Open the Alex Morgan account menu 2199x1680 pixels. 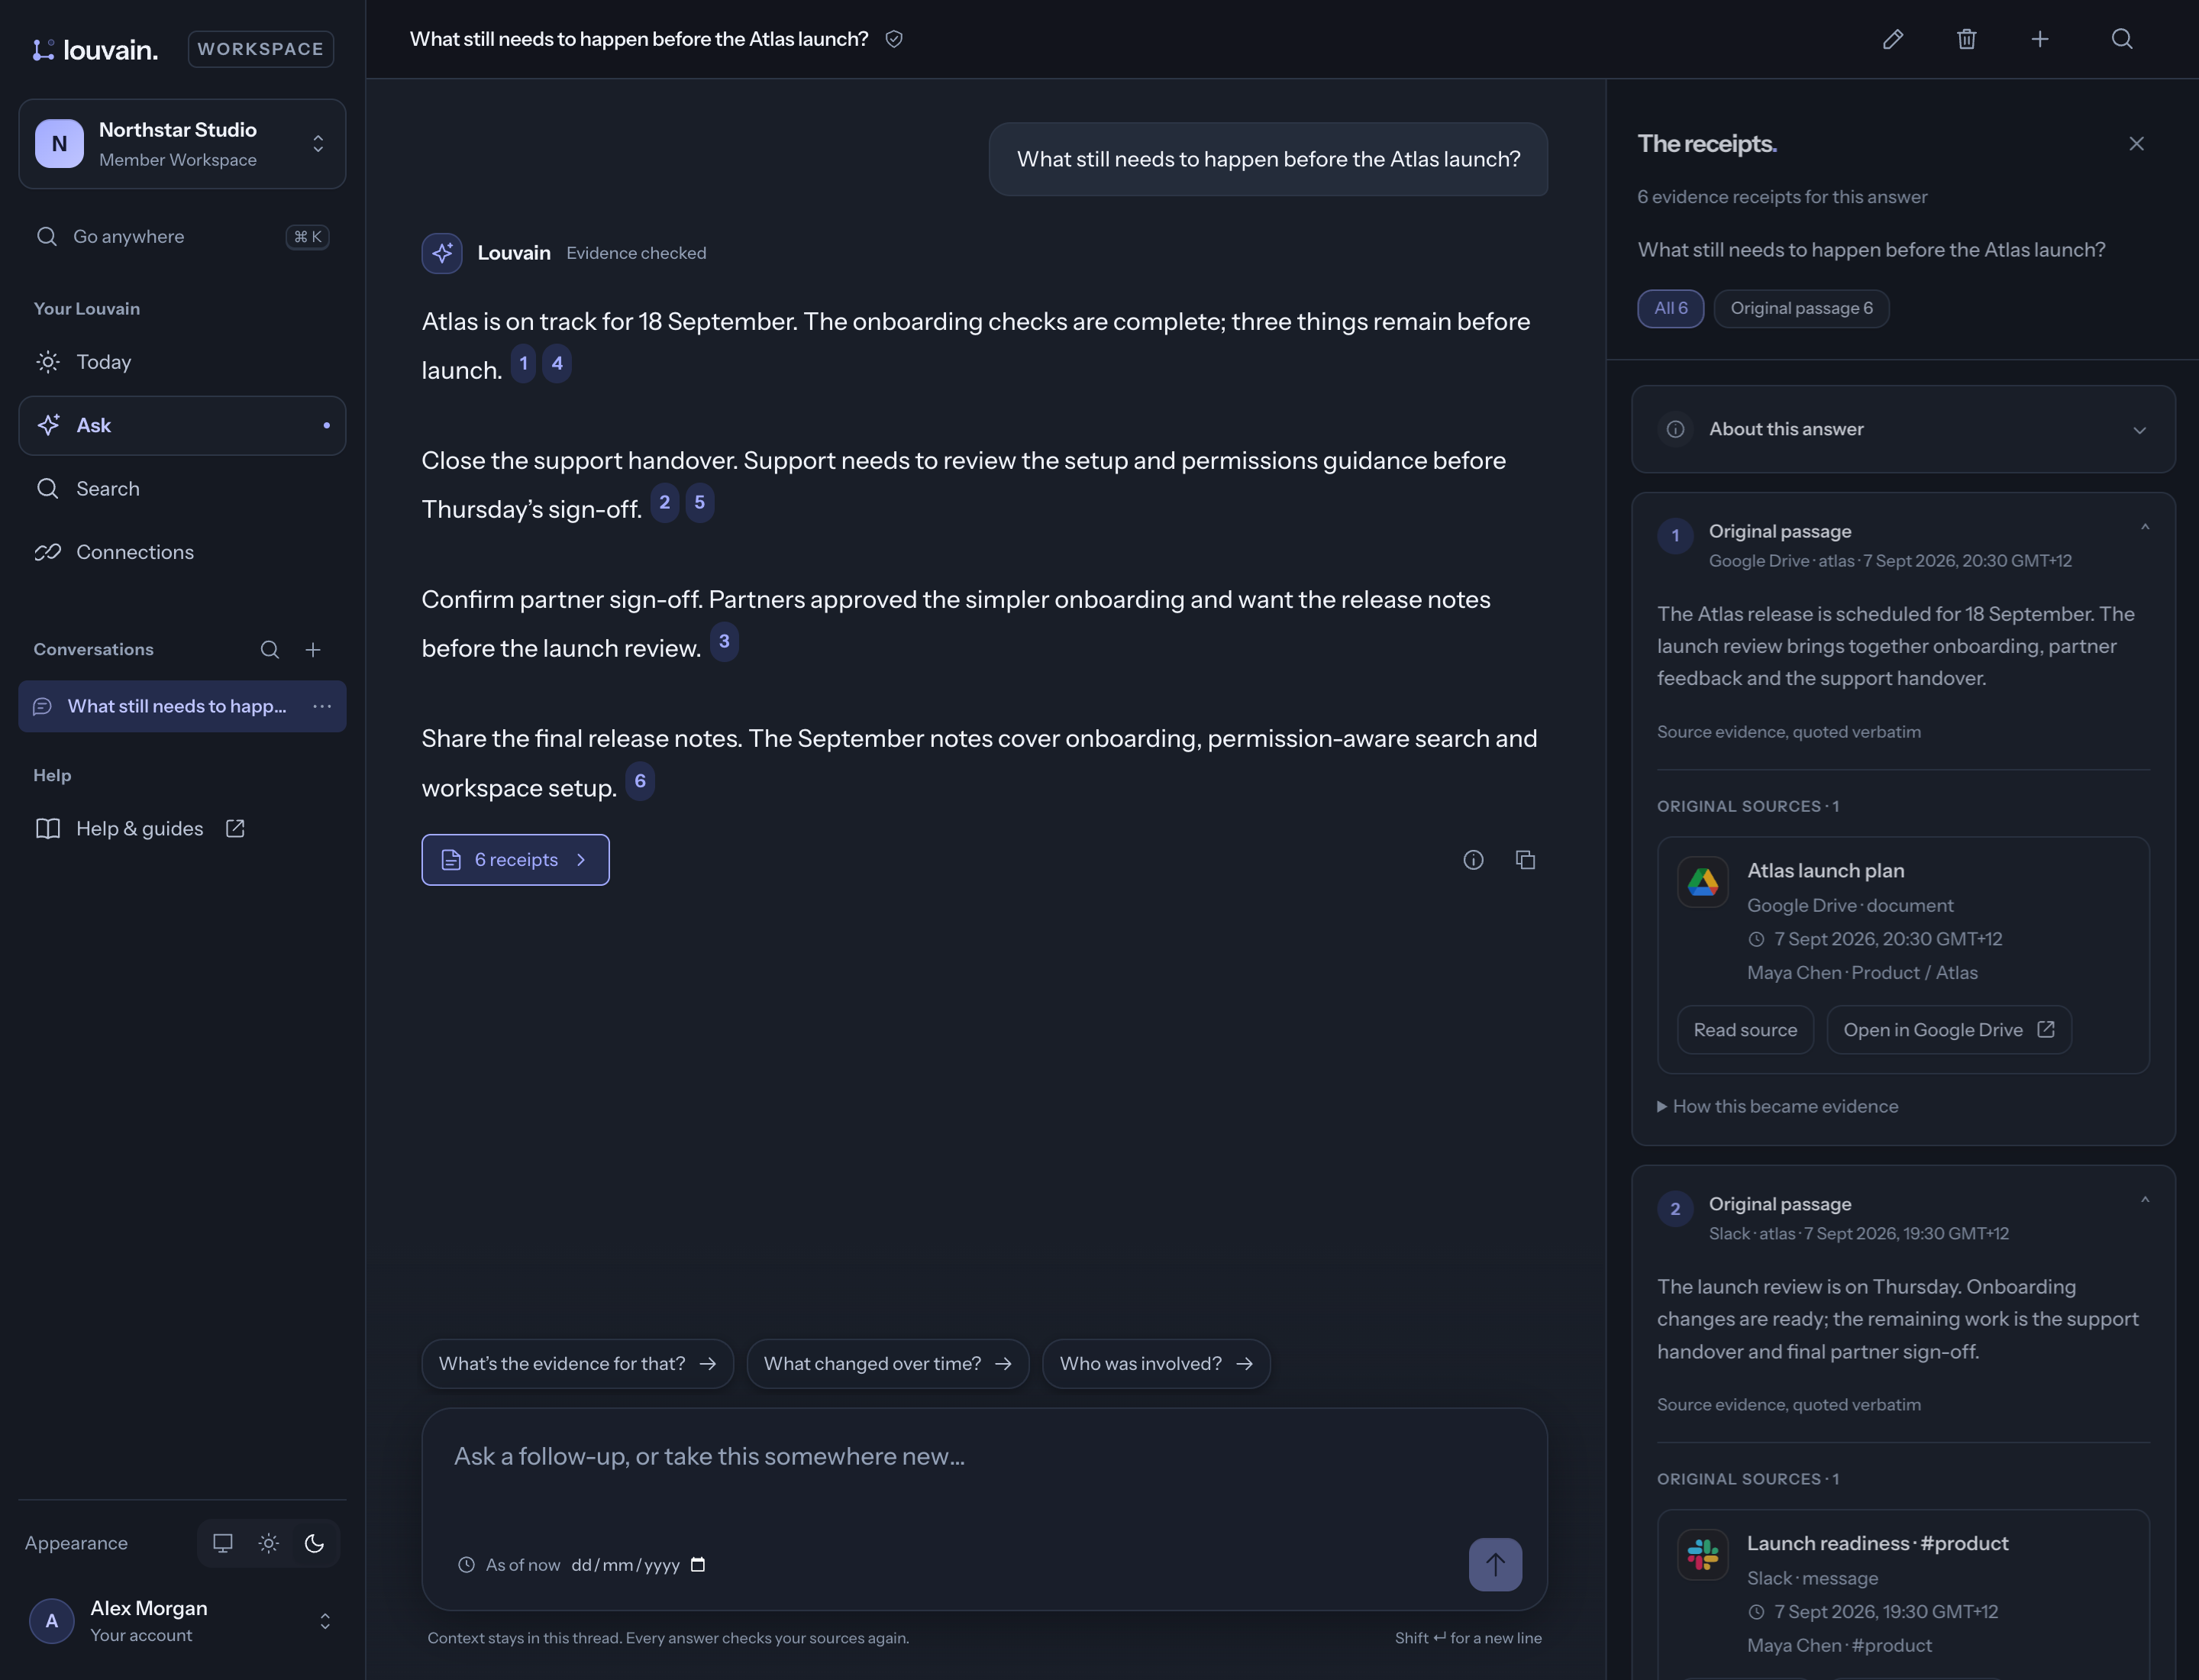coord(182,1621)
